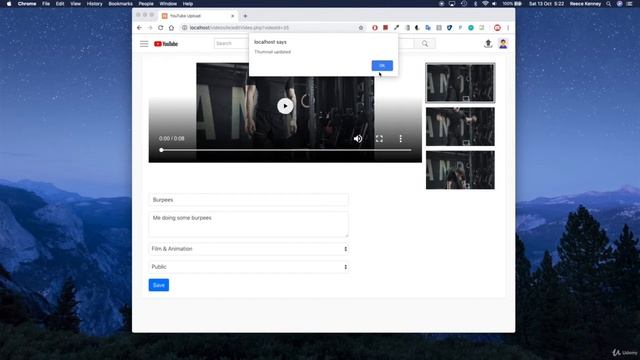This screenshot has width=640, height=360.
Task: Select the first video thumbnail
Action: (460, 83)
